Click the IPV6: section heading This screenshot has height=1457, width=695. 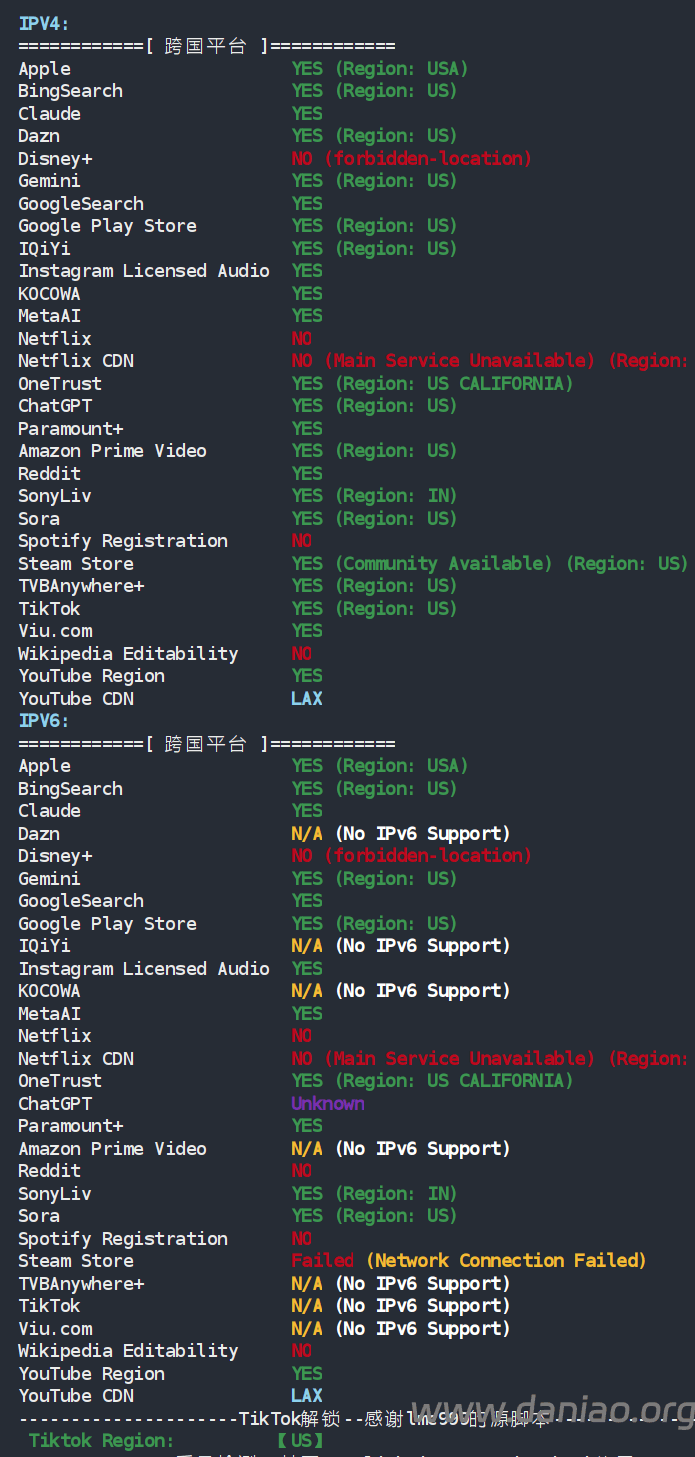coord(43,721)
